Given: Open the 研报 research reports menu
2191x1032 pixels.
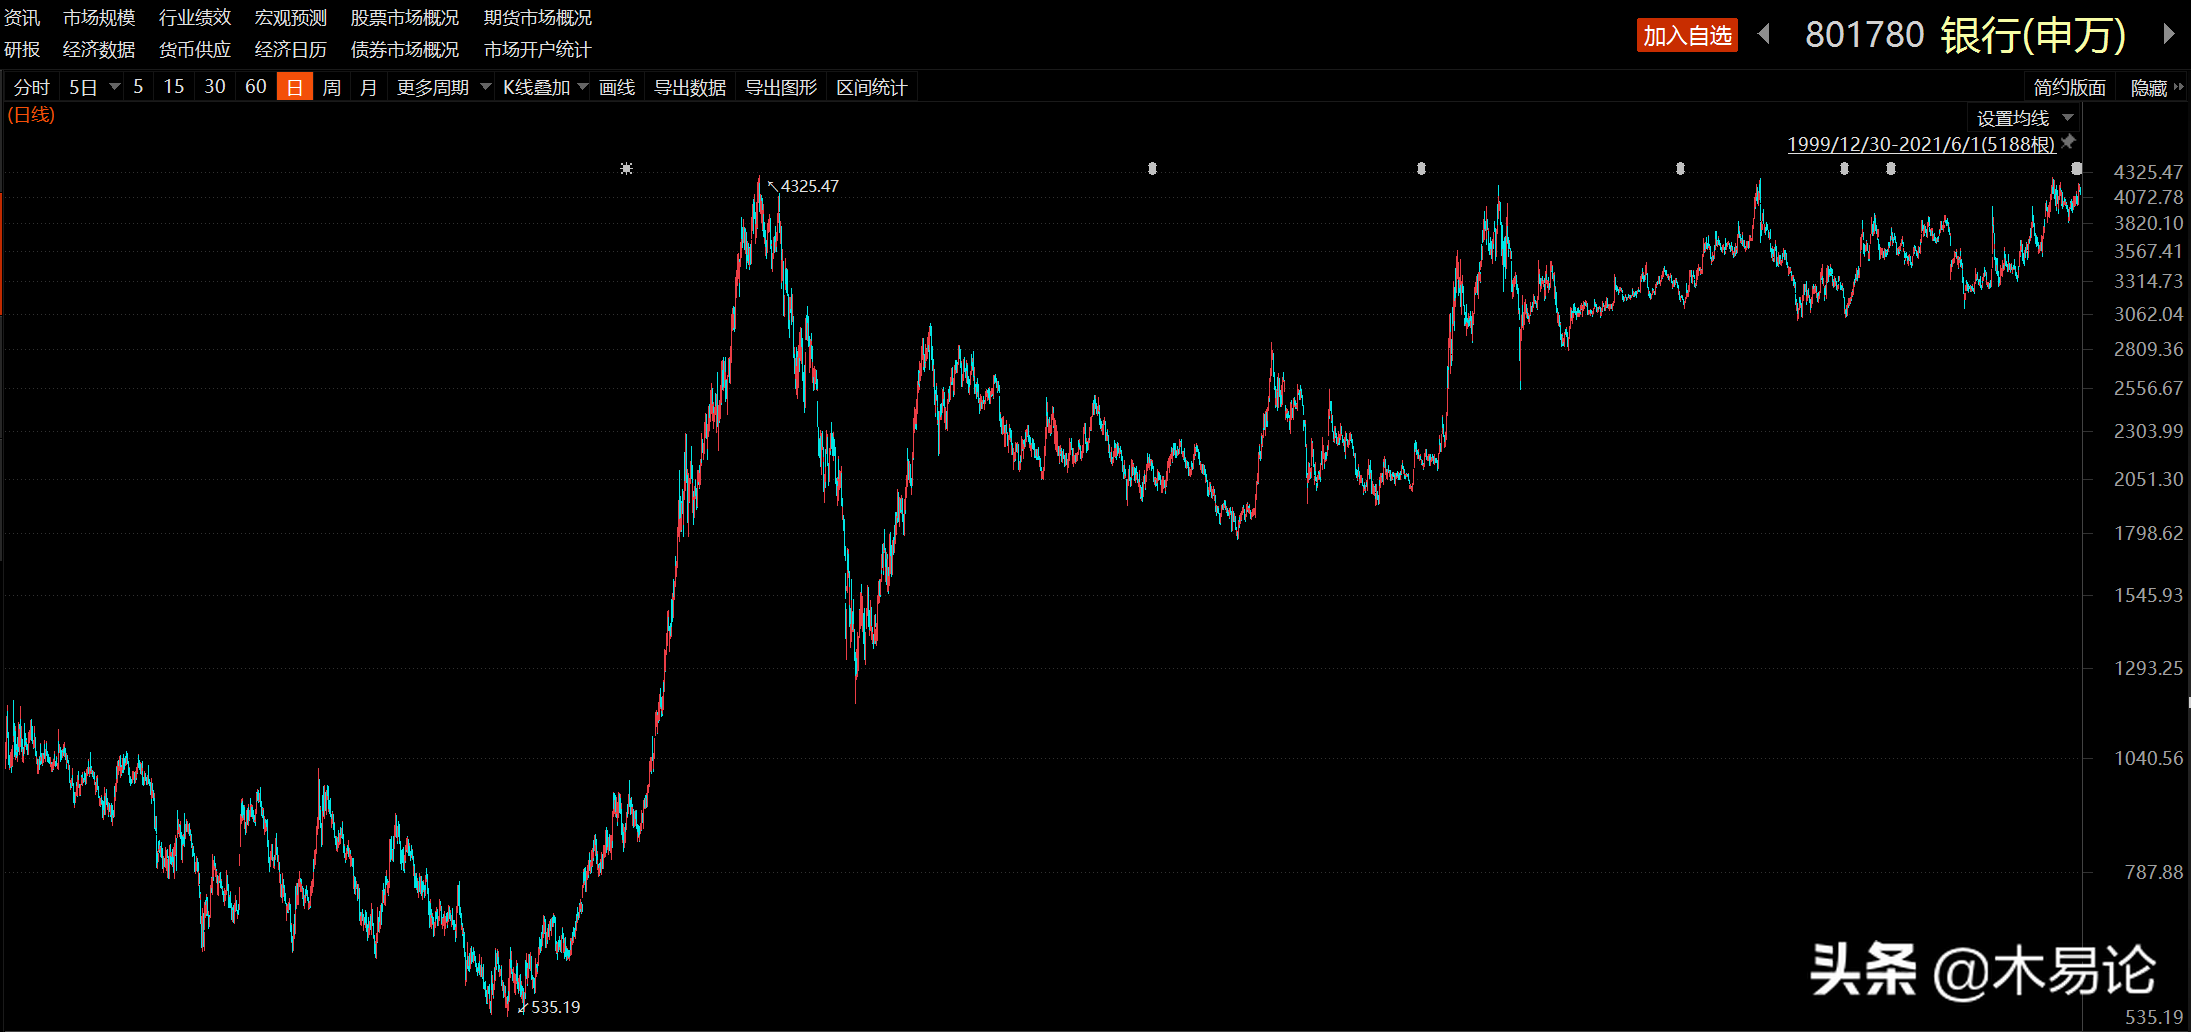Looking at the screenshot, I should coord(22,49).
